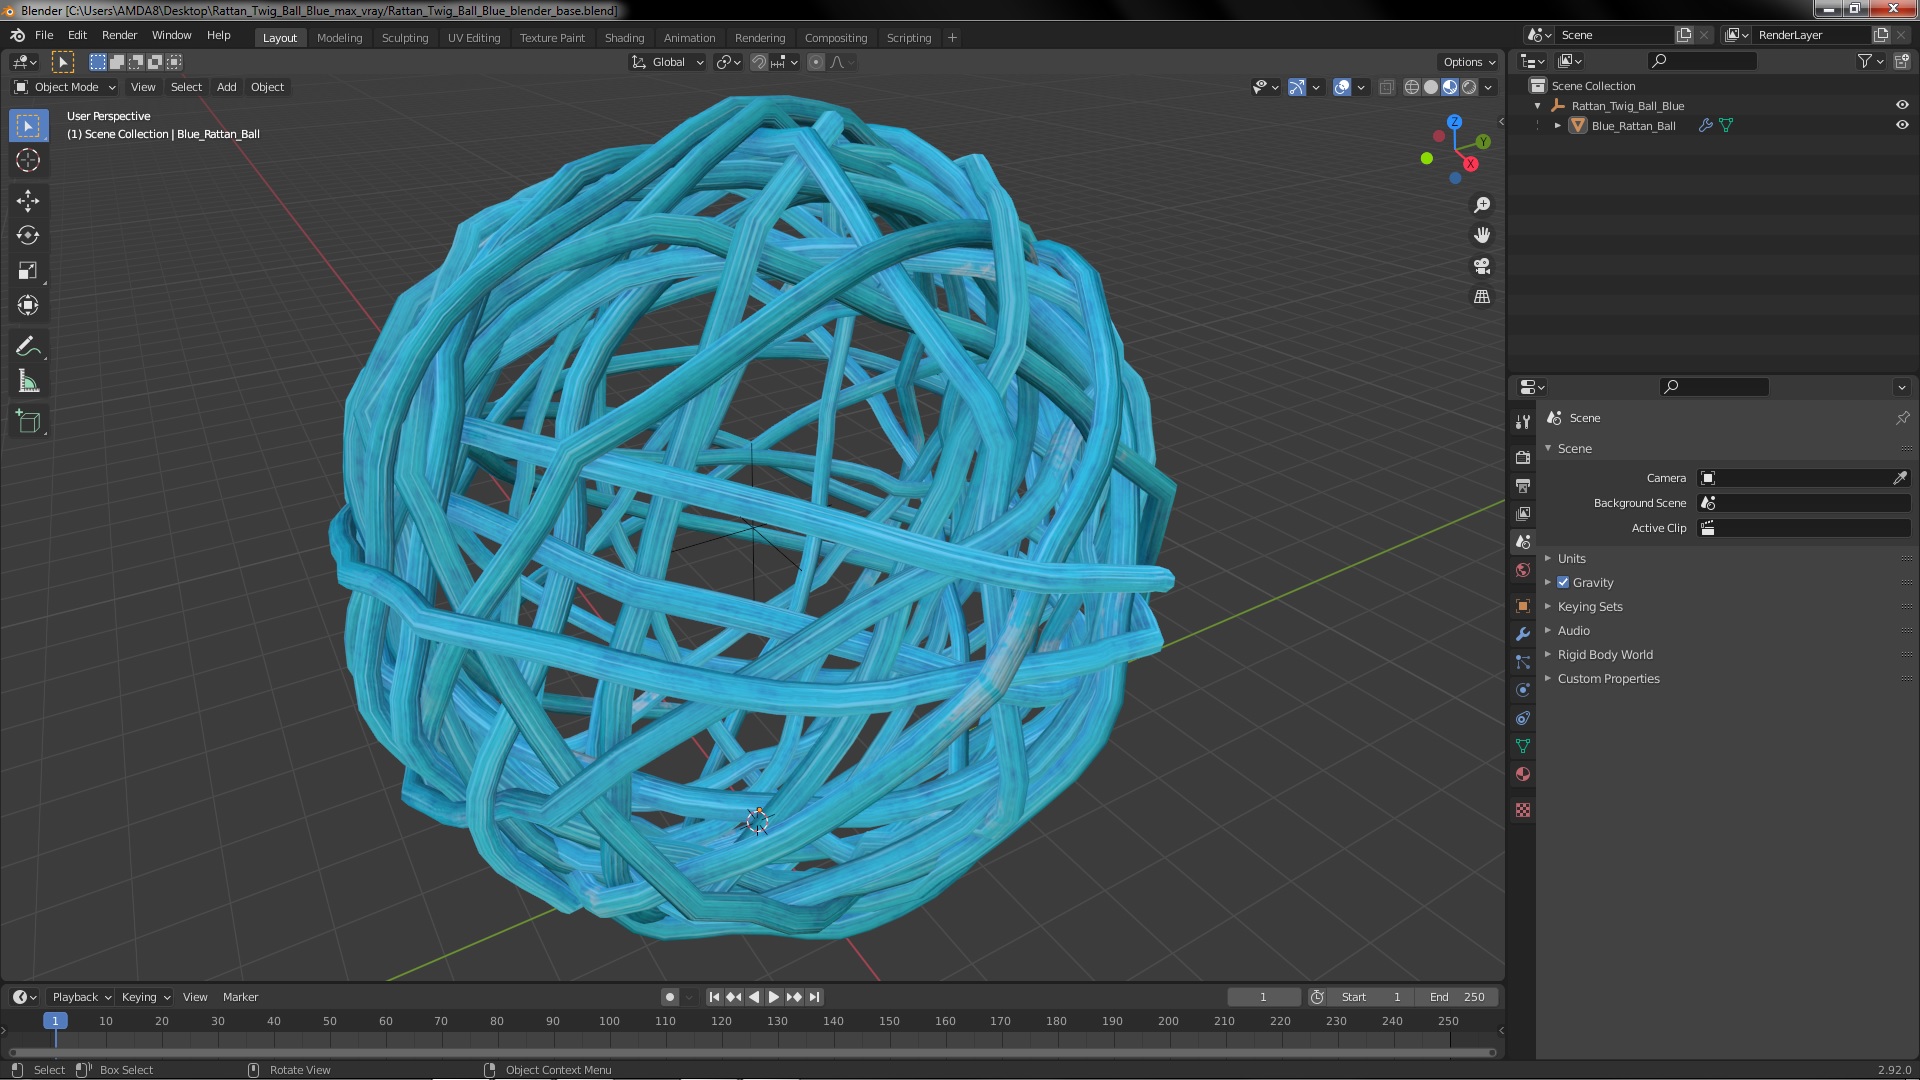This screenshot has width=1920, height=1080.
Task: Select the Transform tool
Action: tap(28, 305)
